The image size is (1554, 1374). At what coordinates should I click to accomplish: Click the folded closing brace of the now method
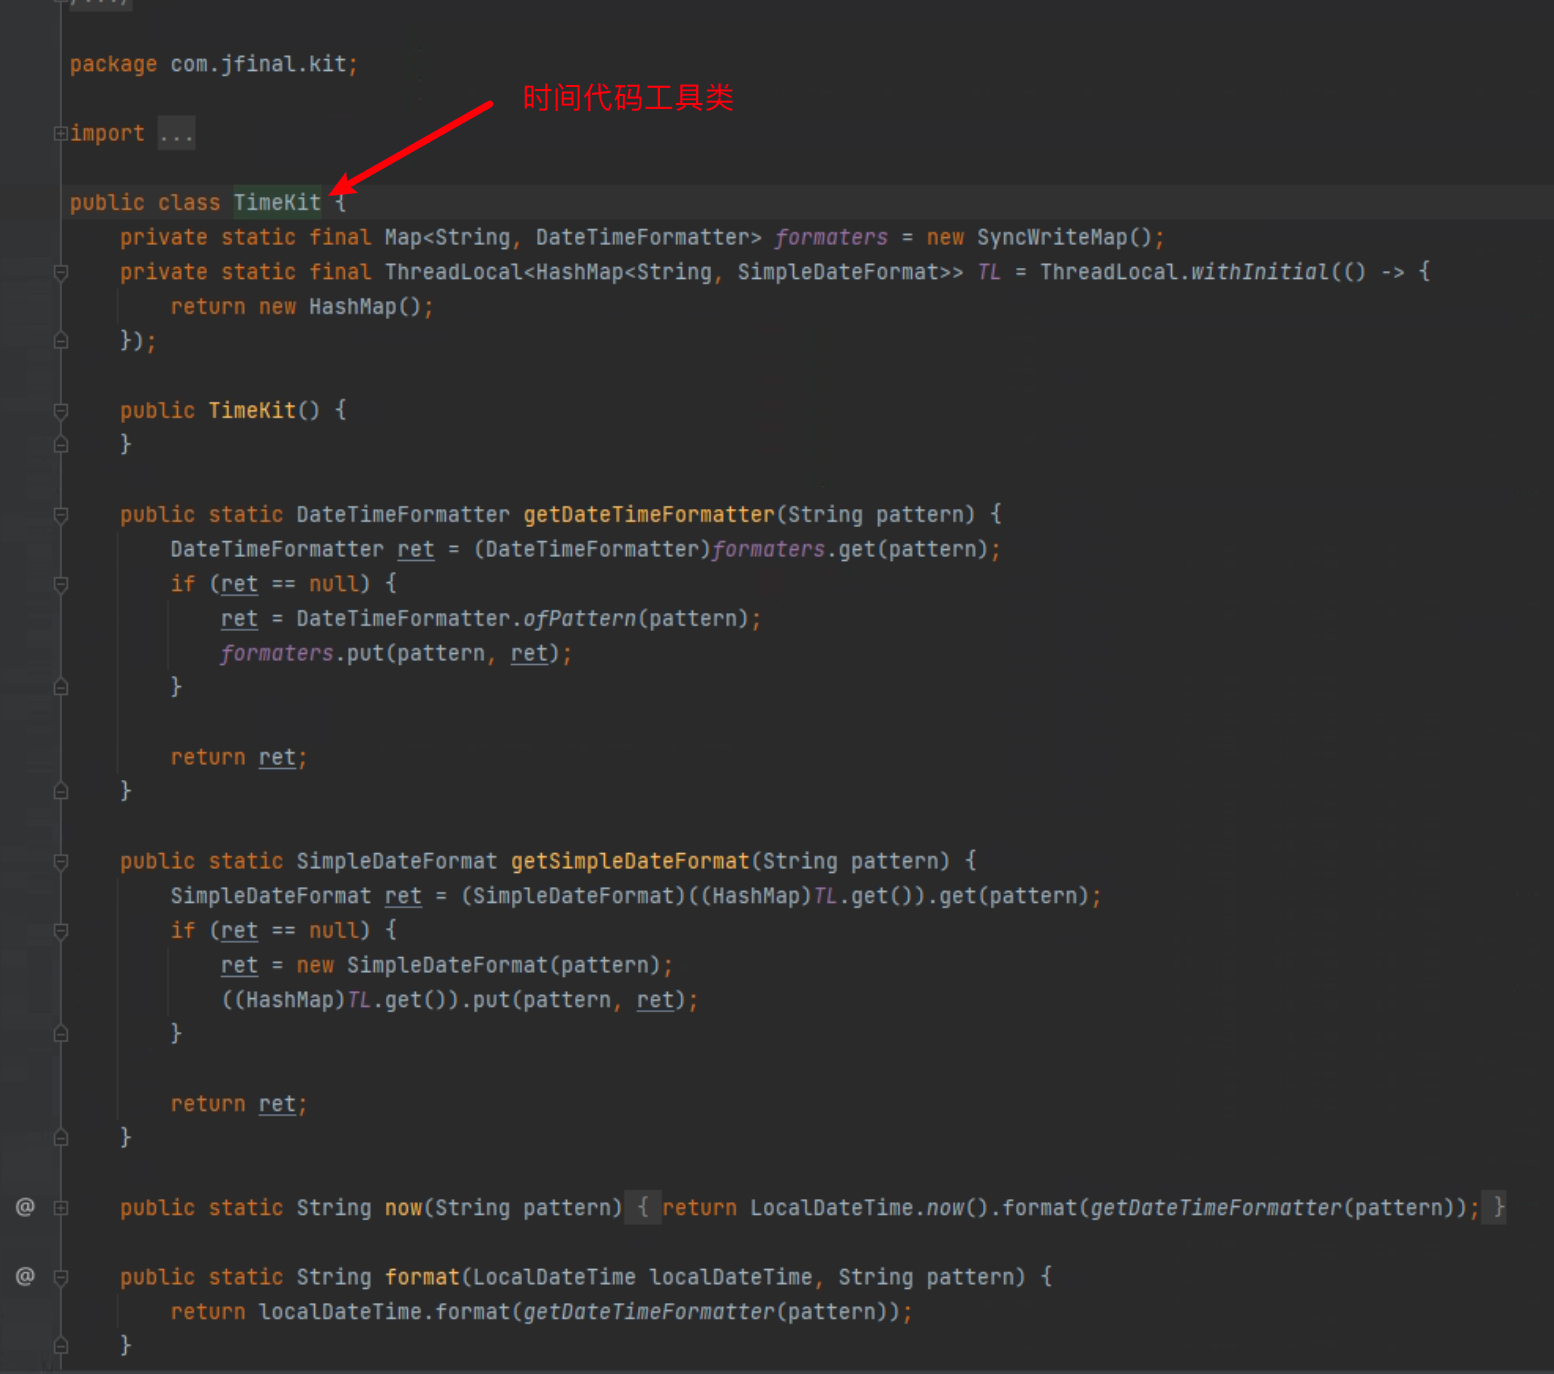[1497, 1208]
